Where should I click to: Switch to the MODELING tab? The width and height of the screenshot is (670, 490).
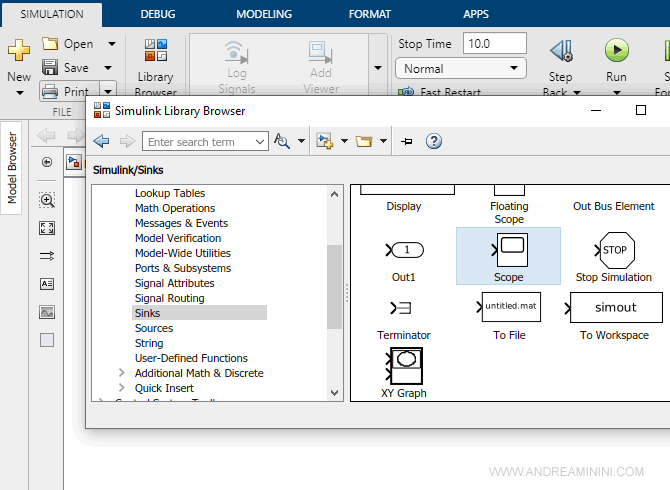(264, 14)
